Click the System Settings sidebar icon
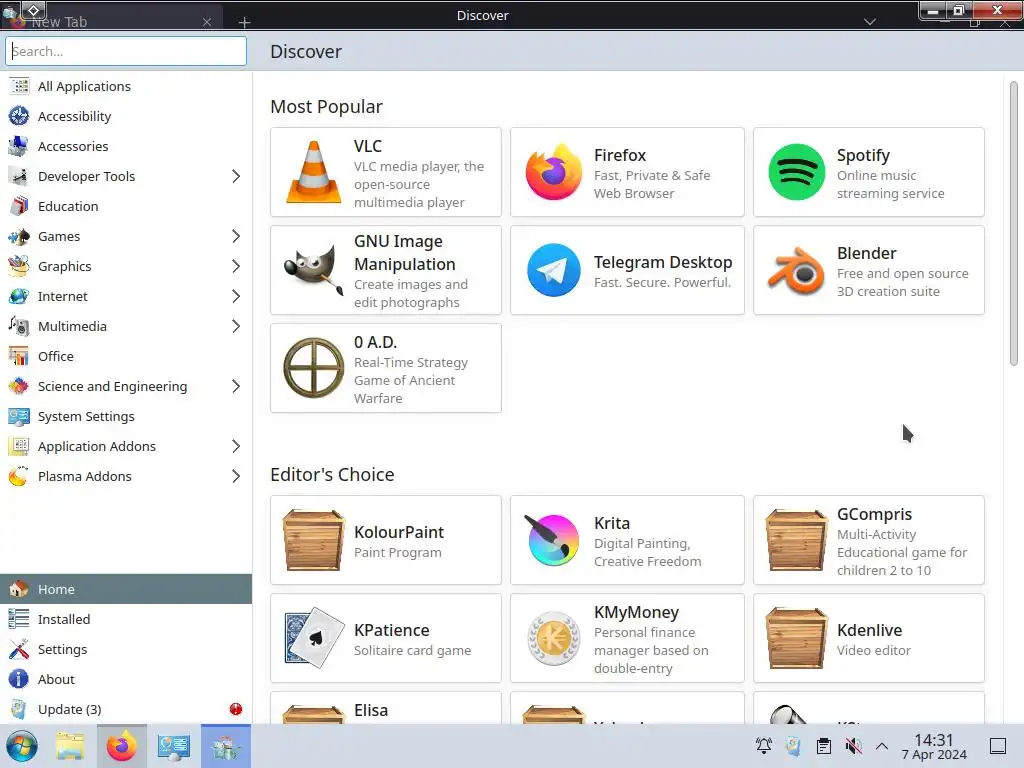1024x768 pixels. tap(19, 417)
